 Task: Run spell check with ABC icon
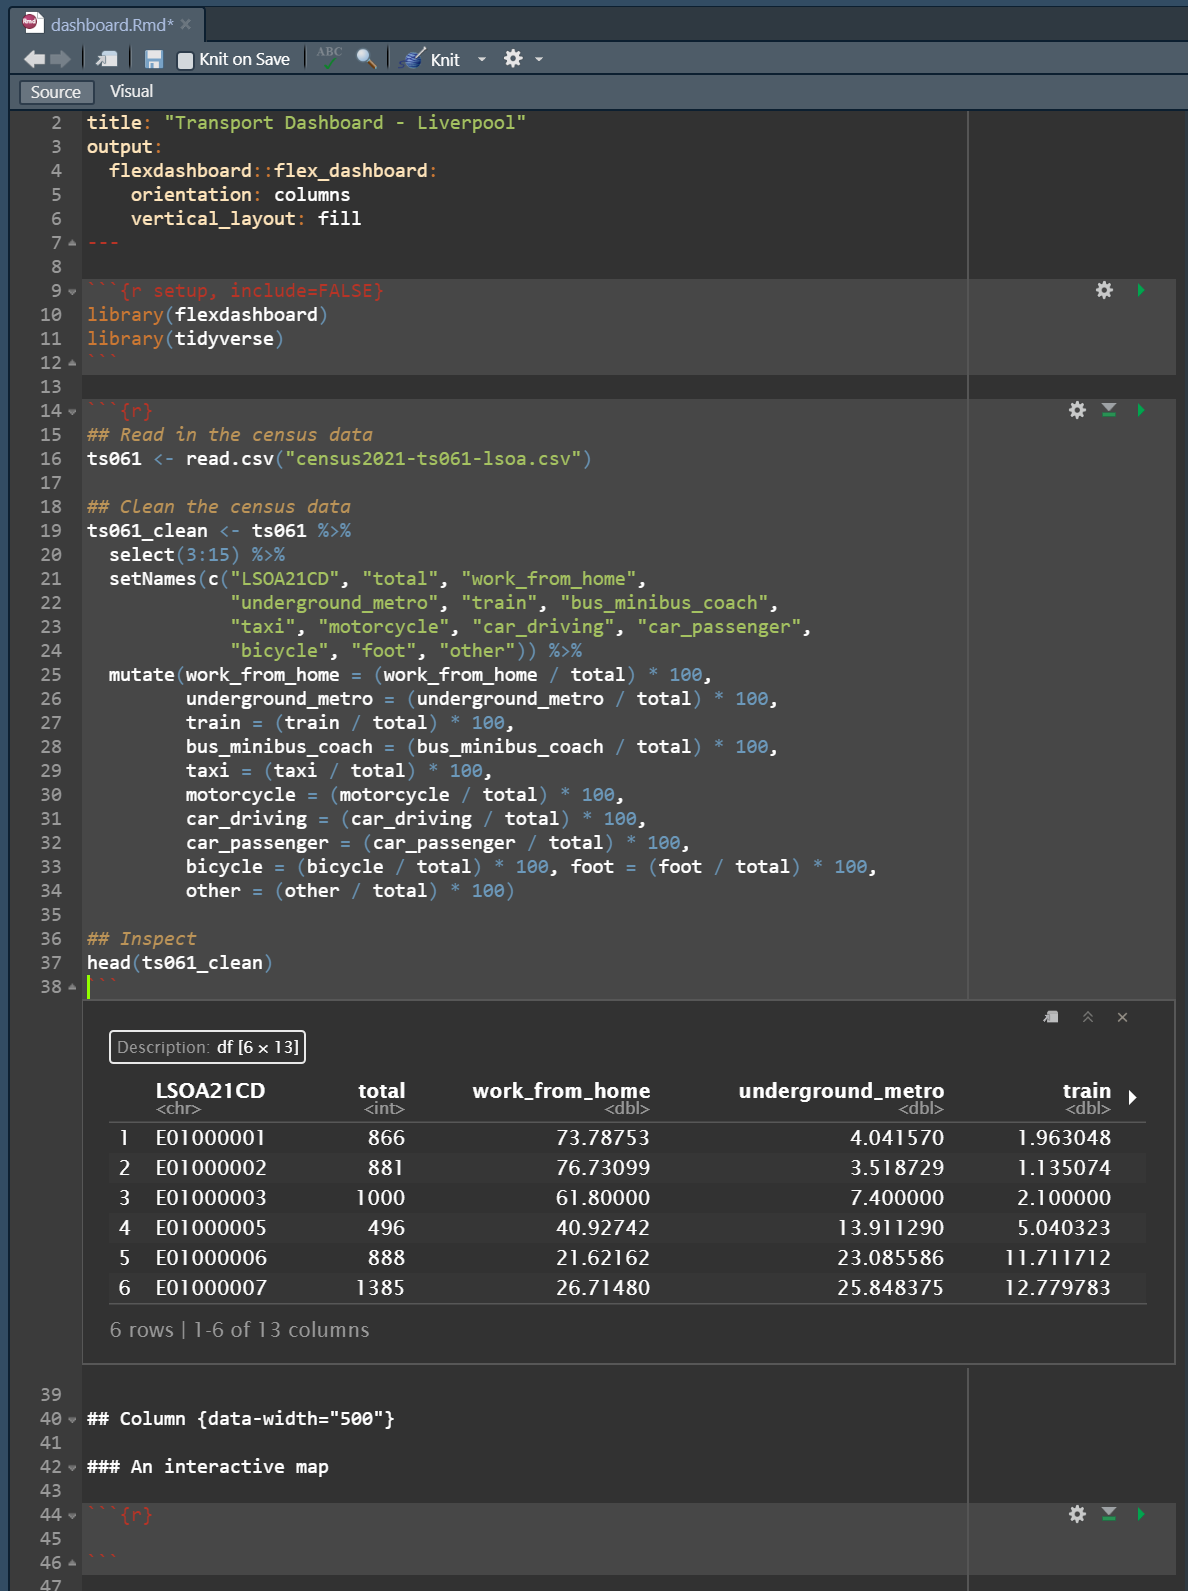329,58
